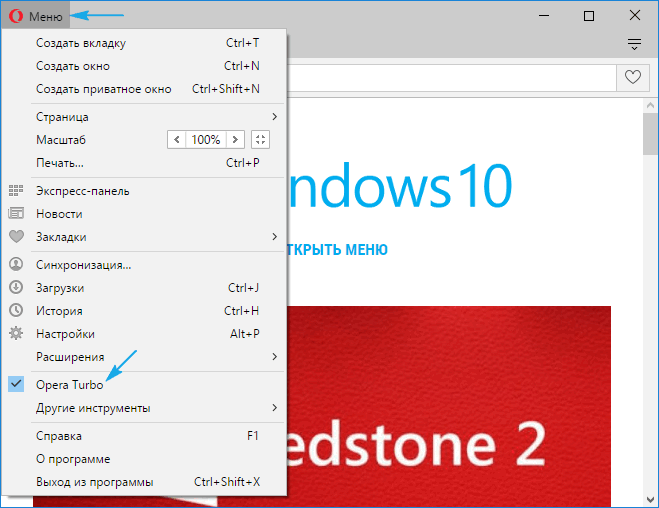This screenshot has height=508, width=659.
Task: Choose Печать... from the menu
Action: (x=60, y=163)
